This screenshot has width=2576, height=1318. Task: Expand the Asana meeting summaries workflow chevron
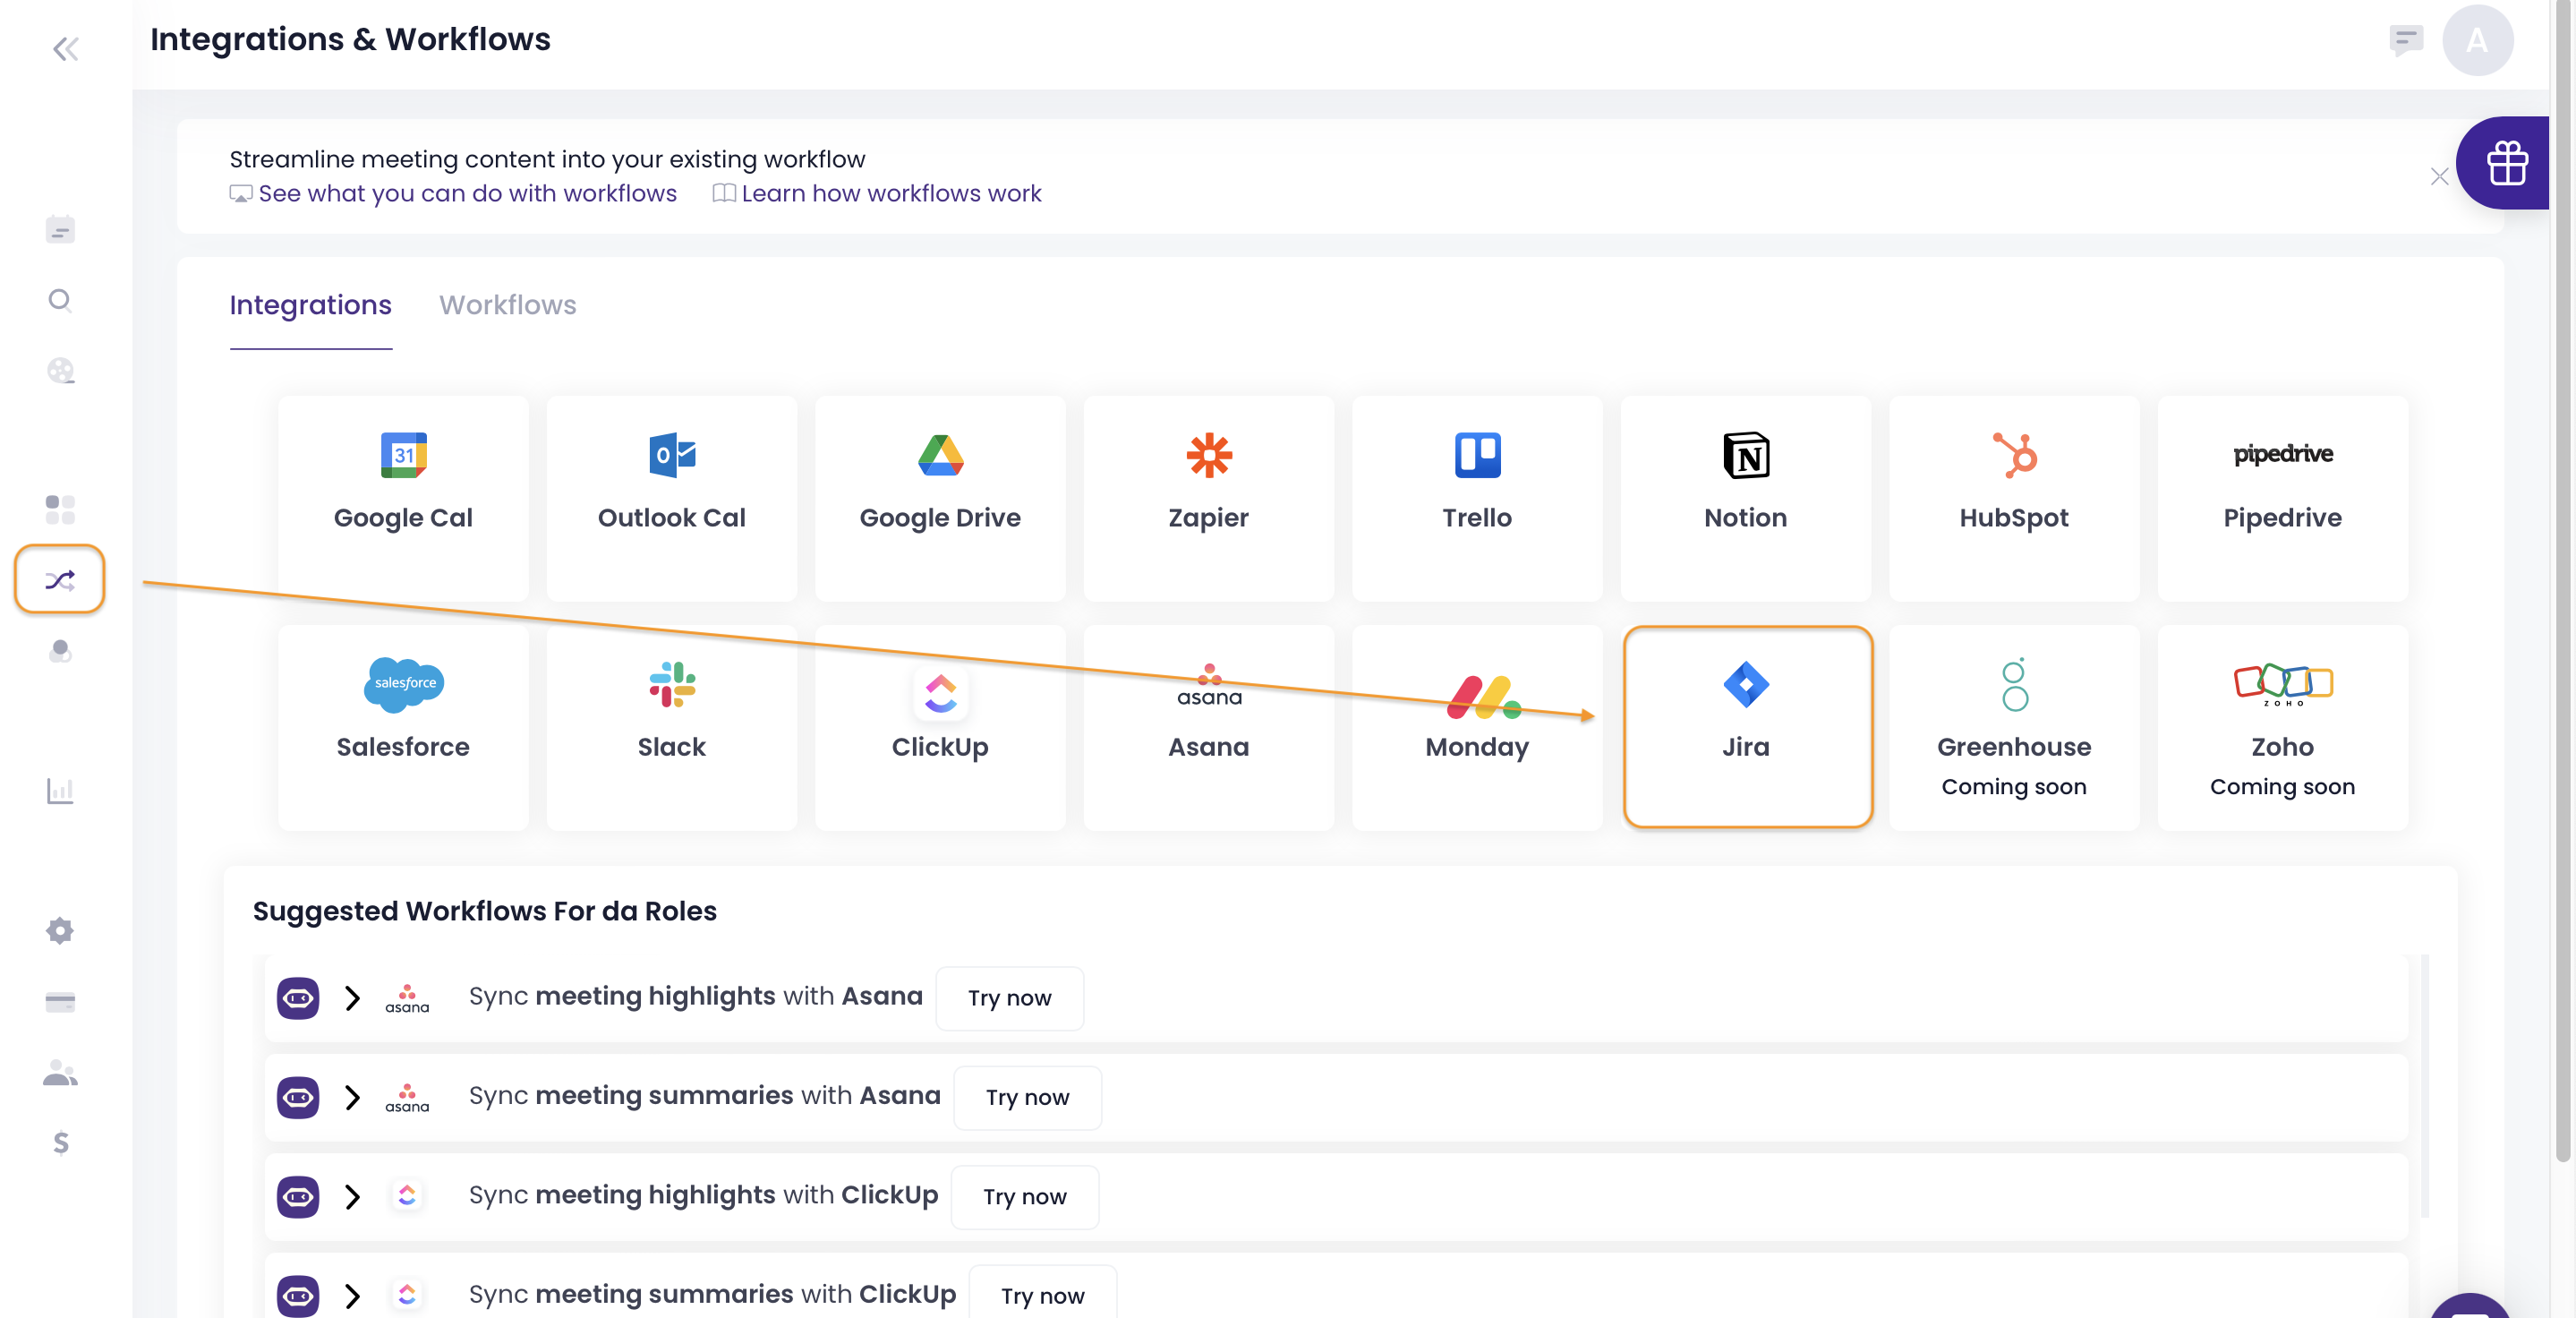352,1097
